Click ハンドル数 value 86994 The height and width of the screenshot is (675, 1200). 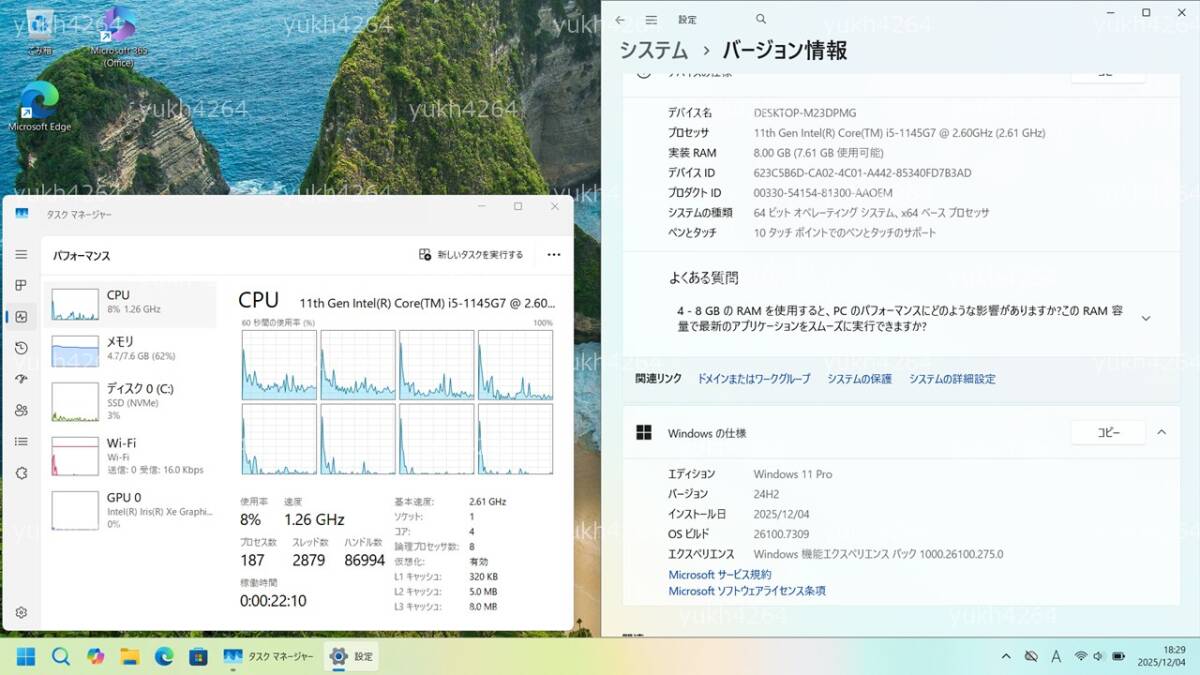click(365, 560)
